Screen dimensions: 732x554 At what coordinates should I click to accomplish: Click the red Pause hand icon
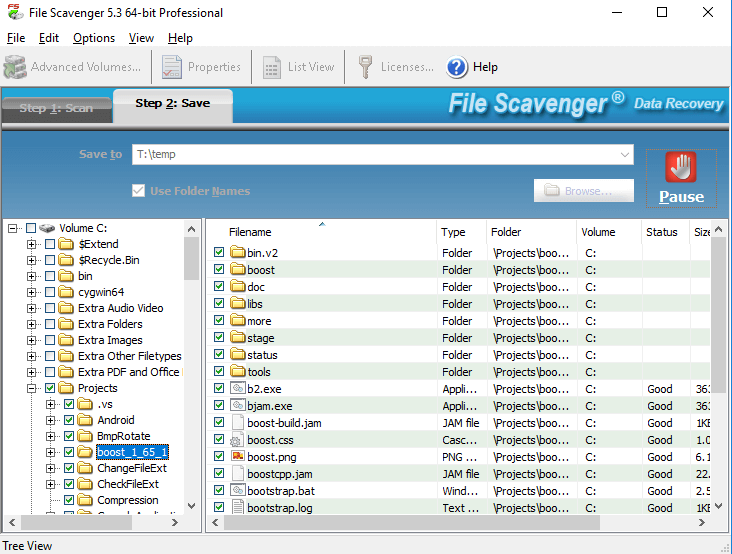pyautogui.click(x=681, y=167)
